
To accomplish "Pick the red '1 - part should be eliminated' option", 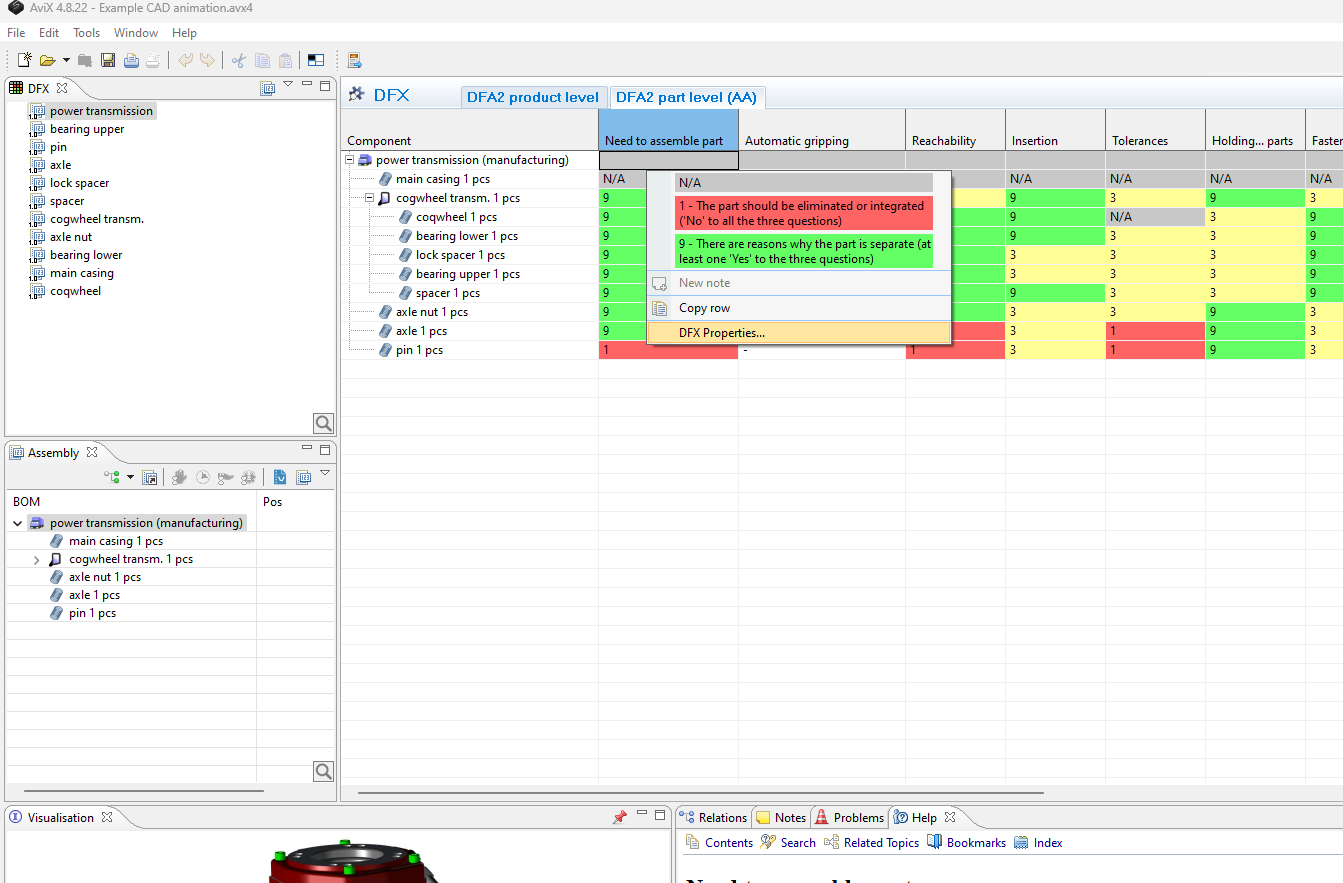I will click(803, 213).
